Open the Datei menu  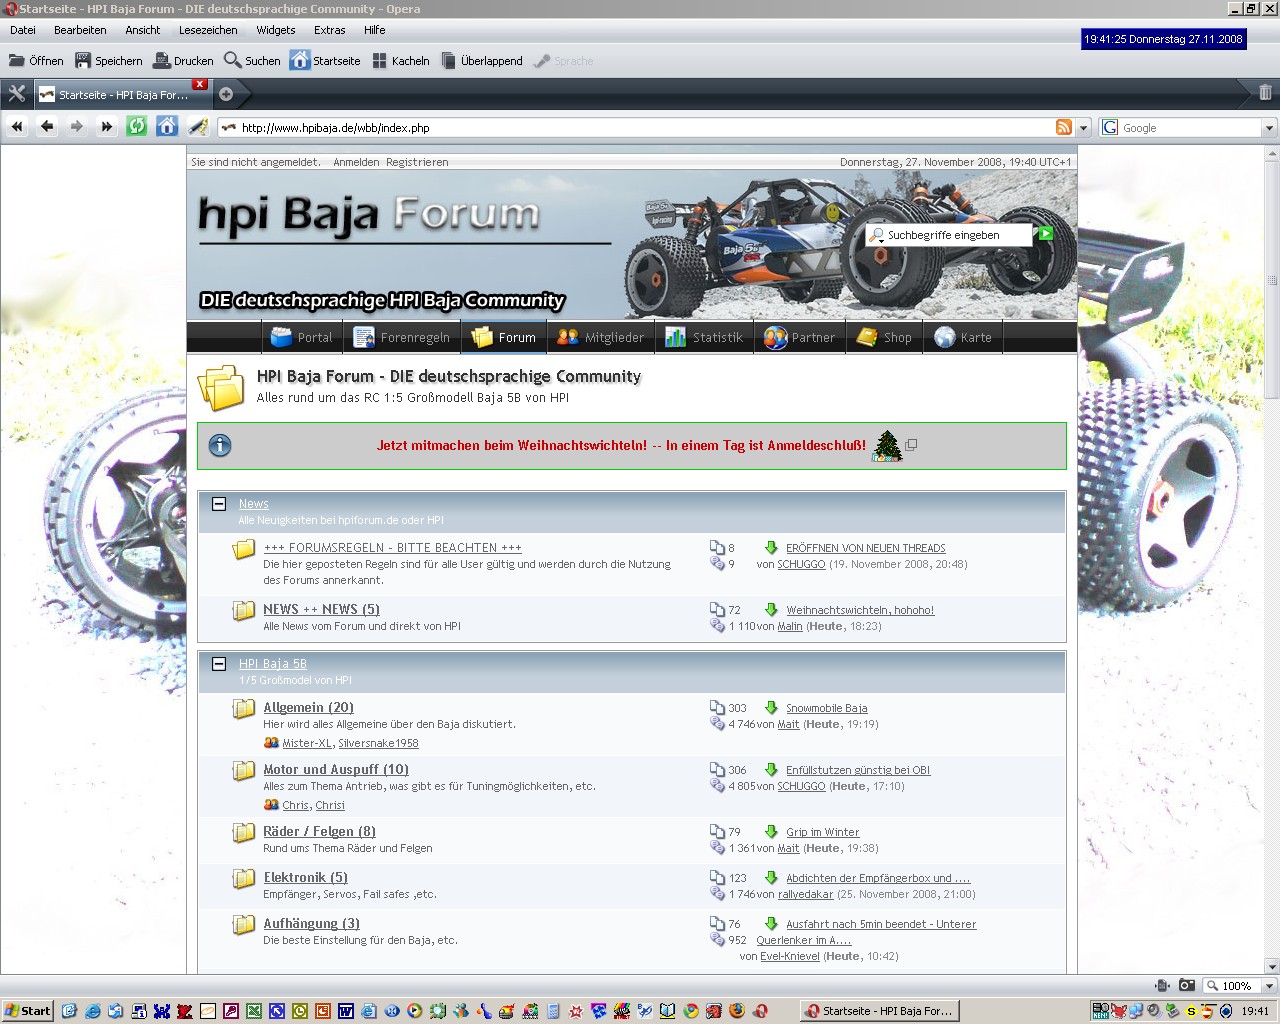22,30
